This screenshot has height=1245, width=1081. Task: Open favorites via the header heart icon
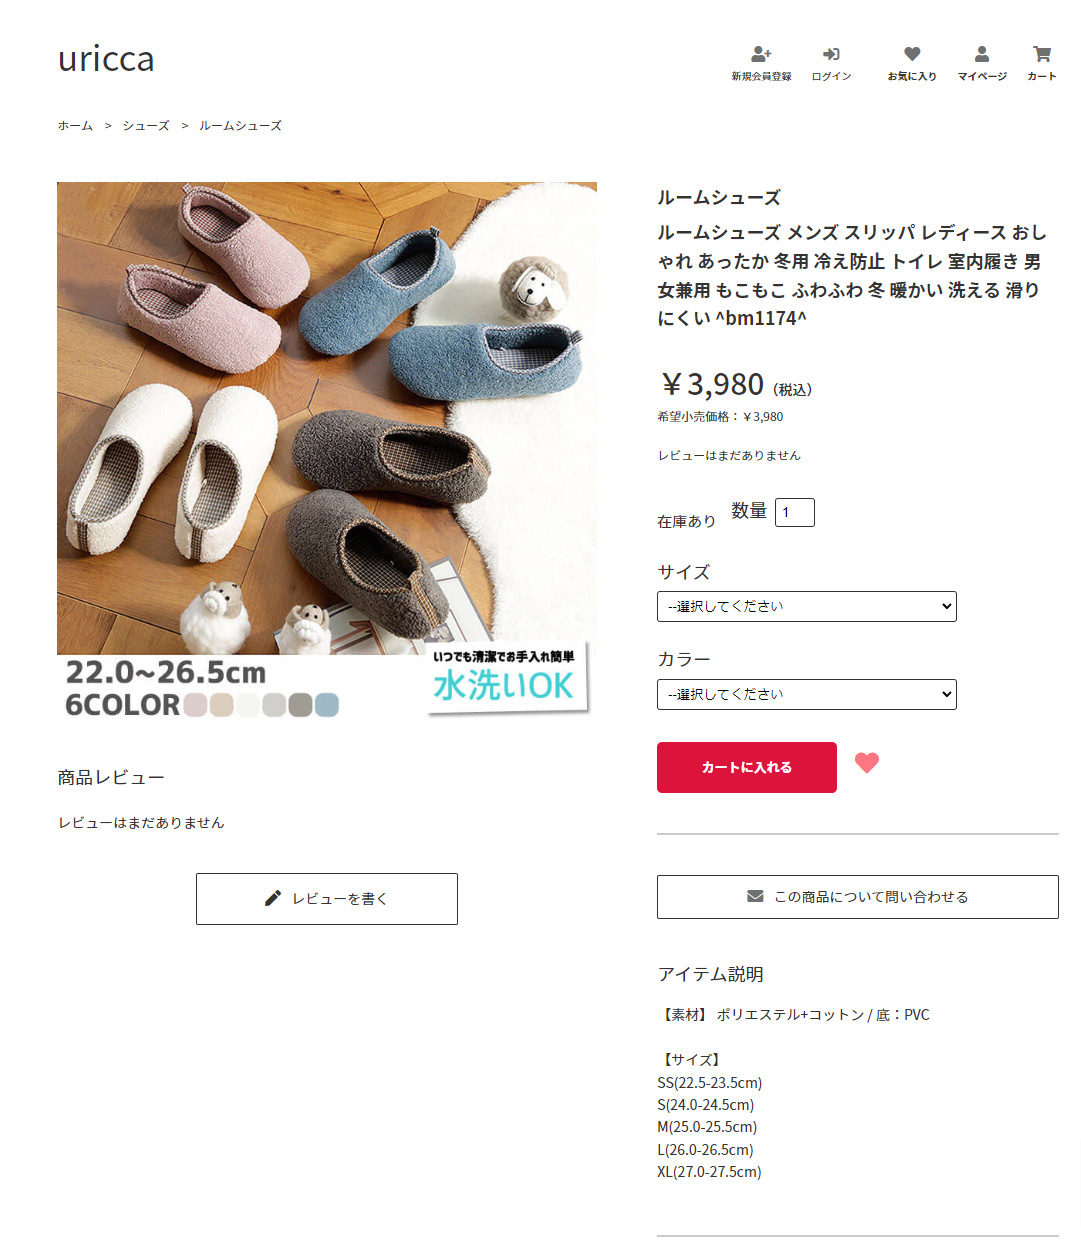pyautogui.click(x=912, y=54)
